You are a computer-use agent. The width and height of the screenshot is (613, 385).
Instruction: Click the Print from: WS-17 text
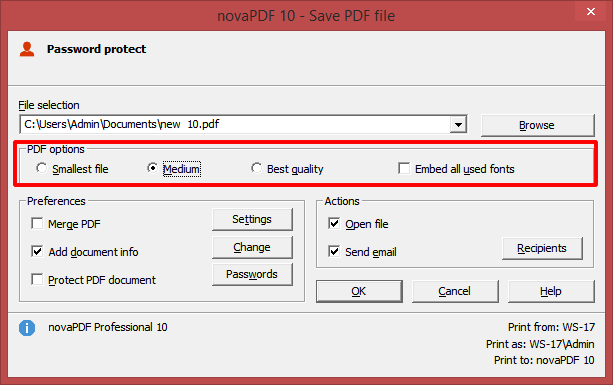[551, 327]
